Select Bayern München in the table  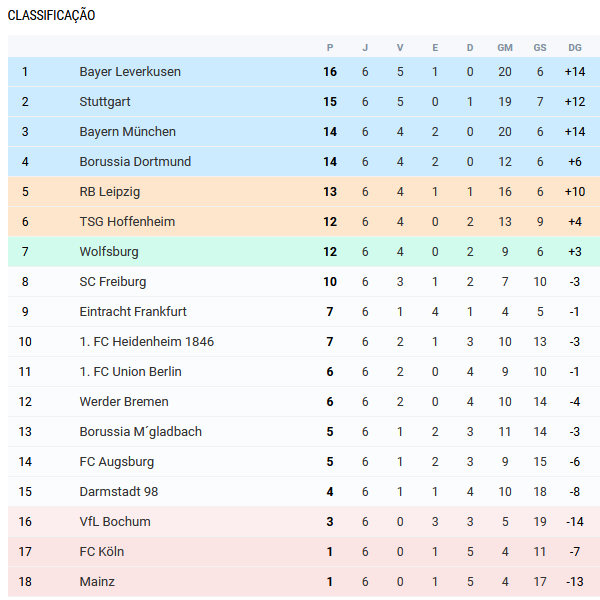127,132
